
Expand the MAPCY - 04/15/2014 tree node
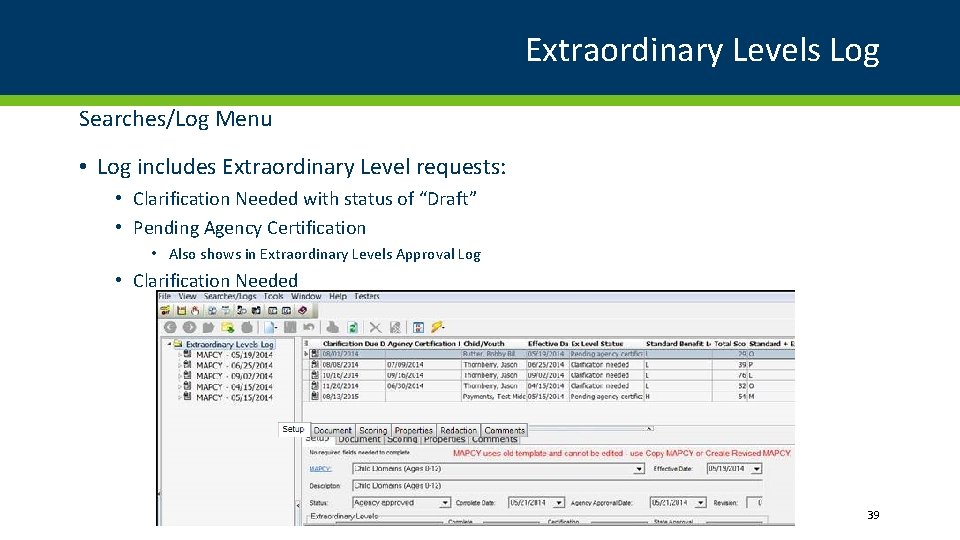pos(179,387)
